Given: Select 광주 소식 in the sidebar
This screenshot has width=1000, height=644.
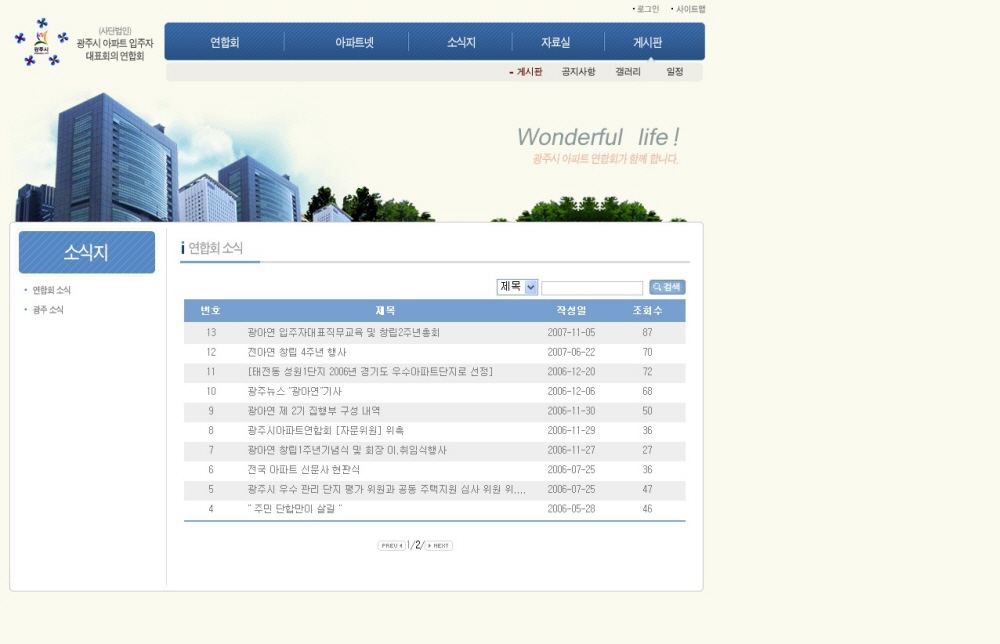Looking at the screenshot, I should [x=48, y=310].
